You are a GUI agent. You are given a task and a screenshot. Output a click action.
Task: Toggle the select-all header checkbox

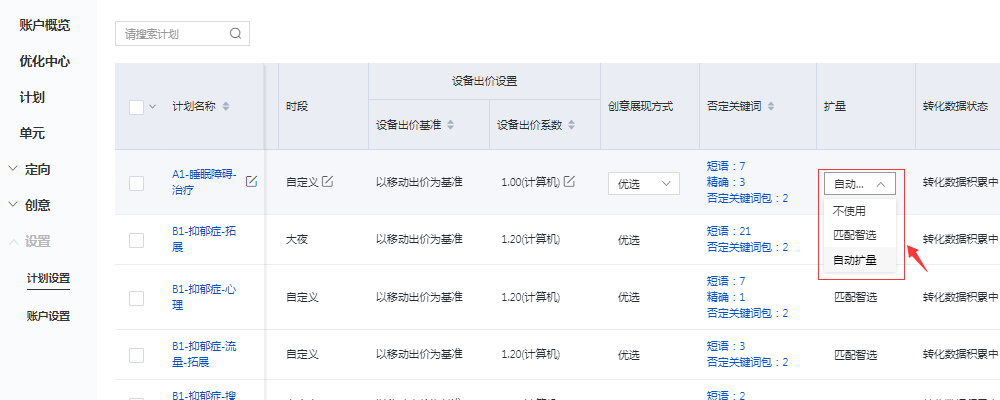(x=137, y=106)
